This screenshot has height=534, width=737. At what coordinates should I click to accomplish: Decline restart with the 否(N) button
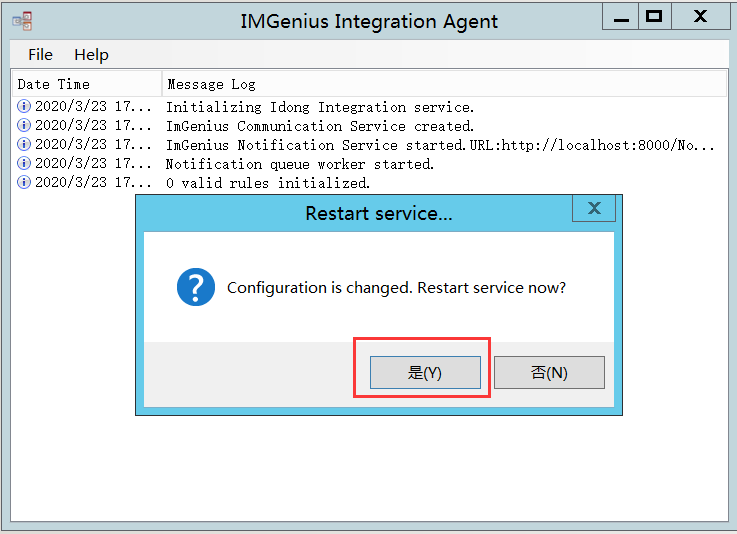[549, 372]
